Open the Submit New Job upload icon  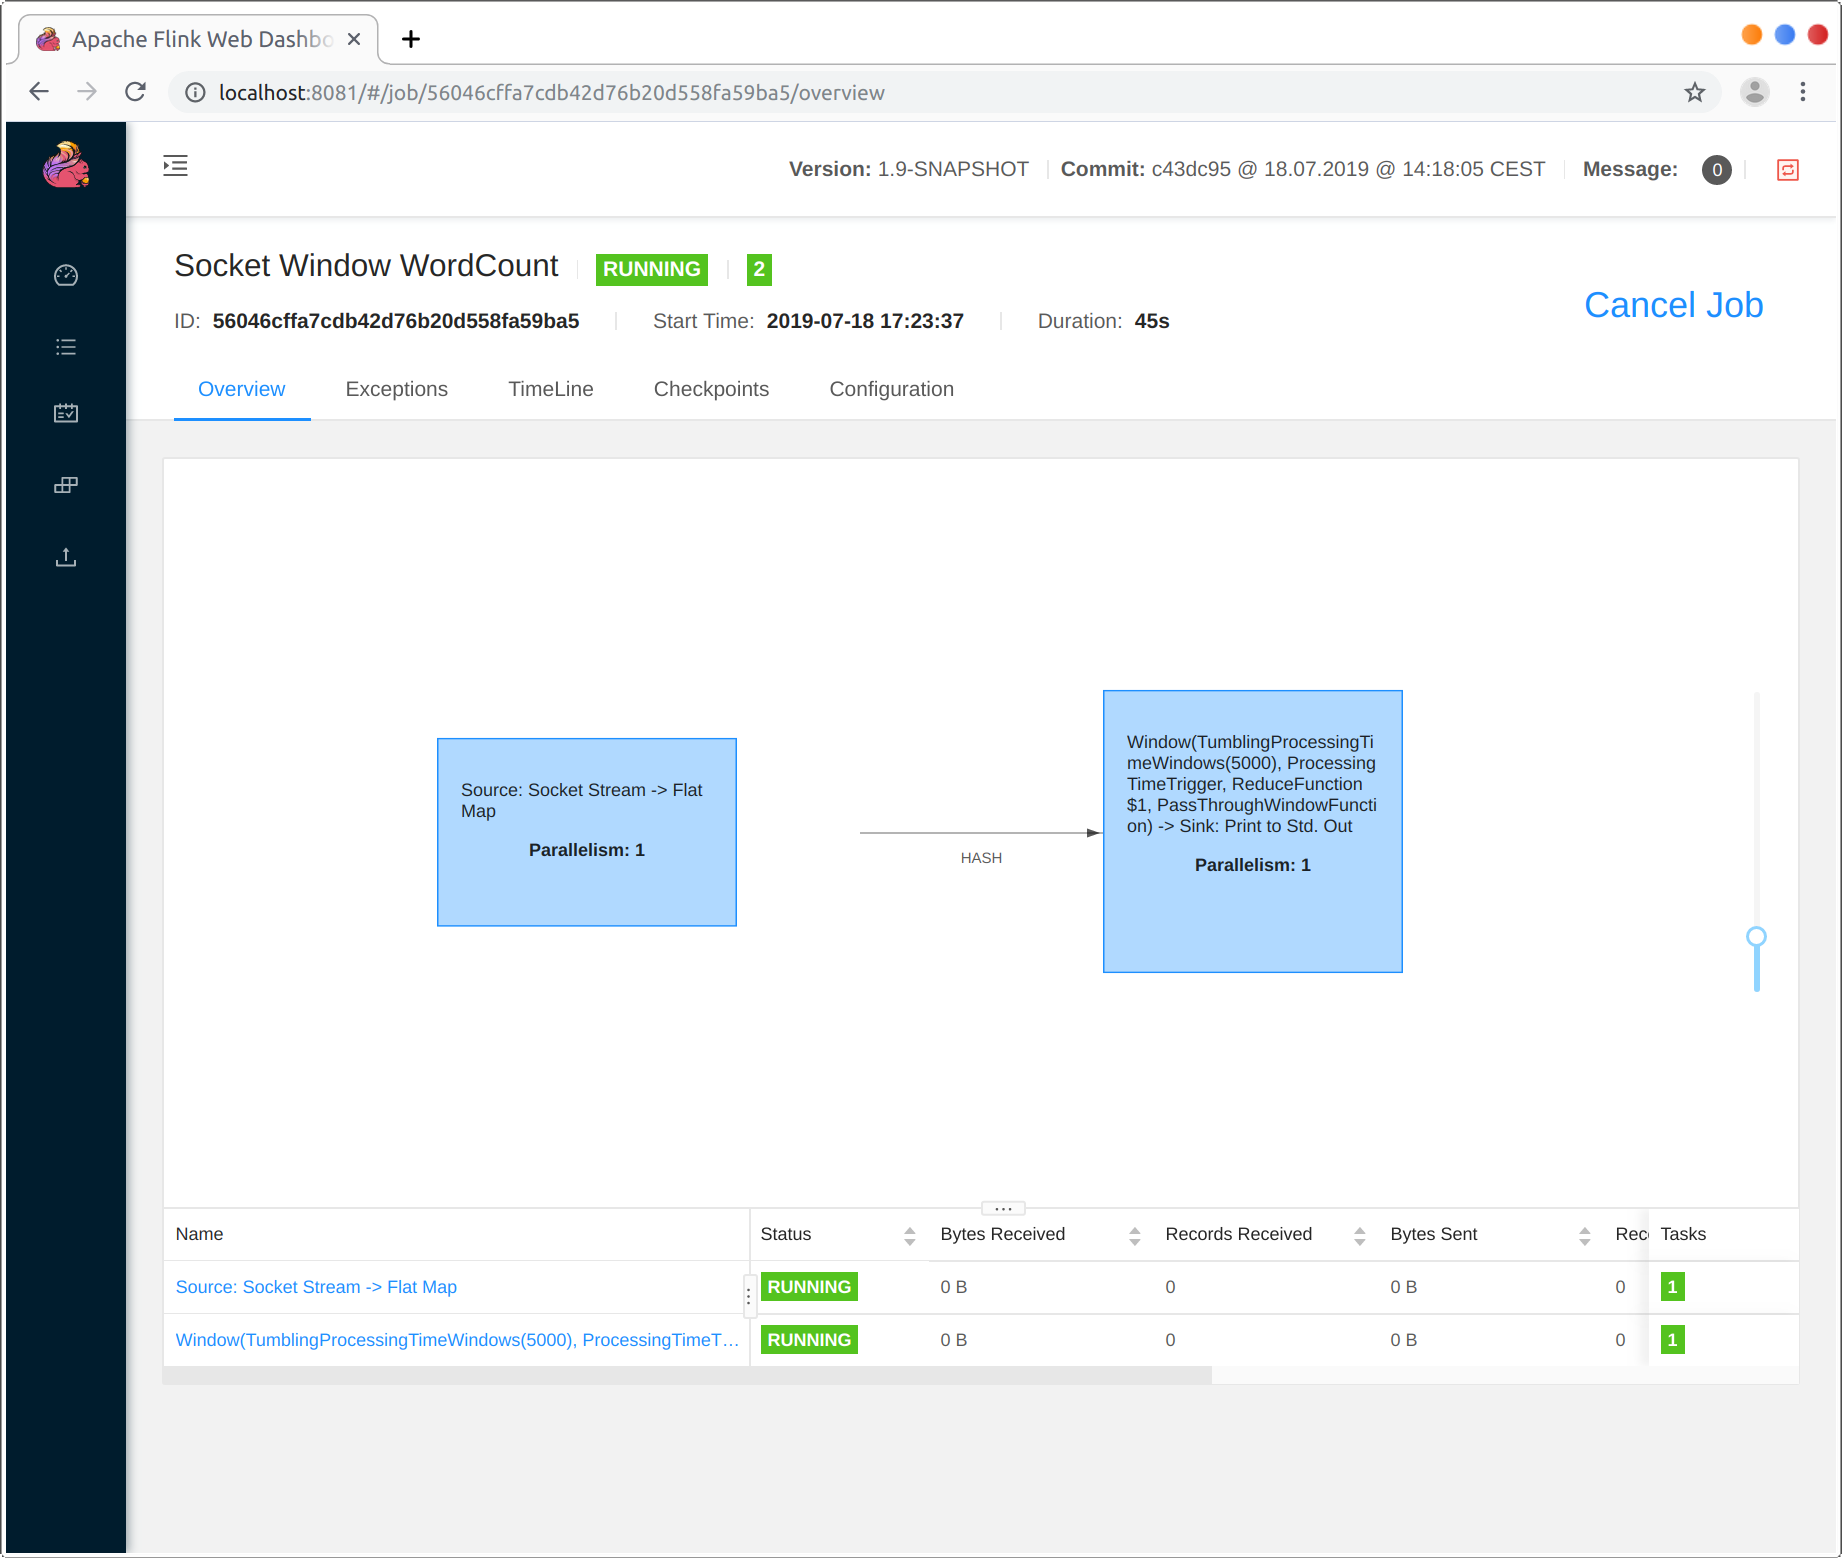[x=66, y=557]
